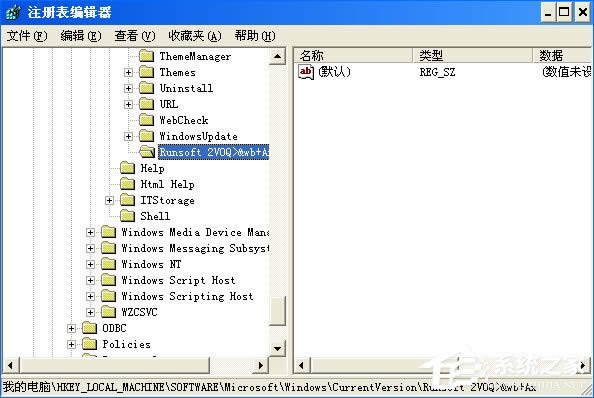
Task: Click the ThemeManager folder icon
Action: pyautogui.click(x=146, y=56)
